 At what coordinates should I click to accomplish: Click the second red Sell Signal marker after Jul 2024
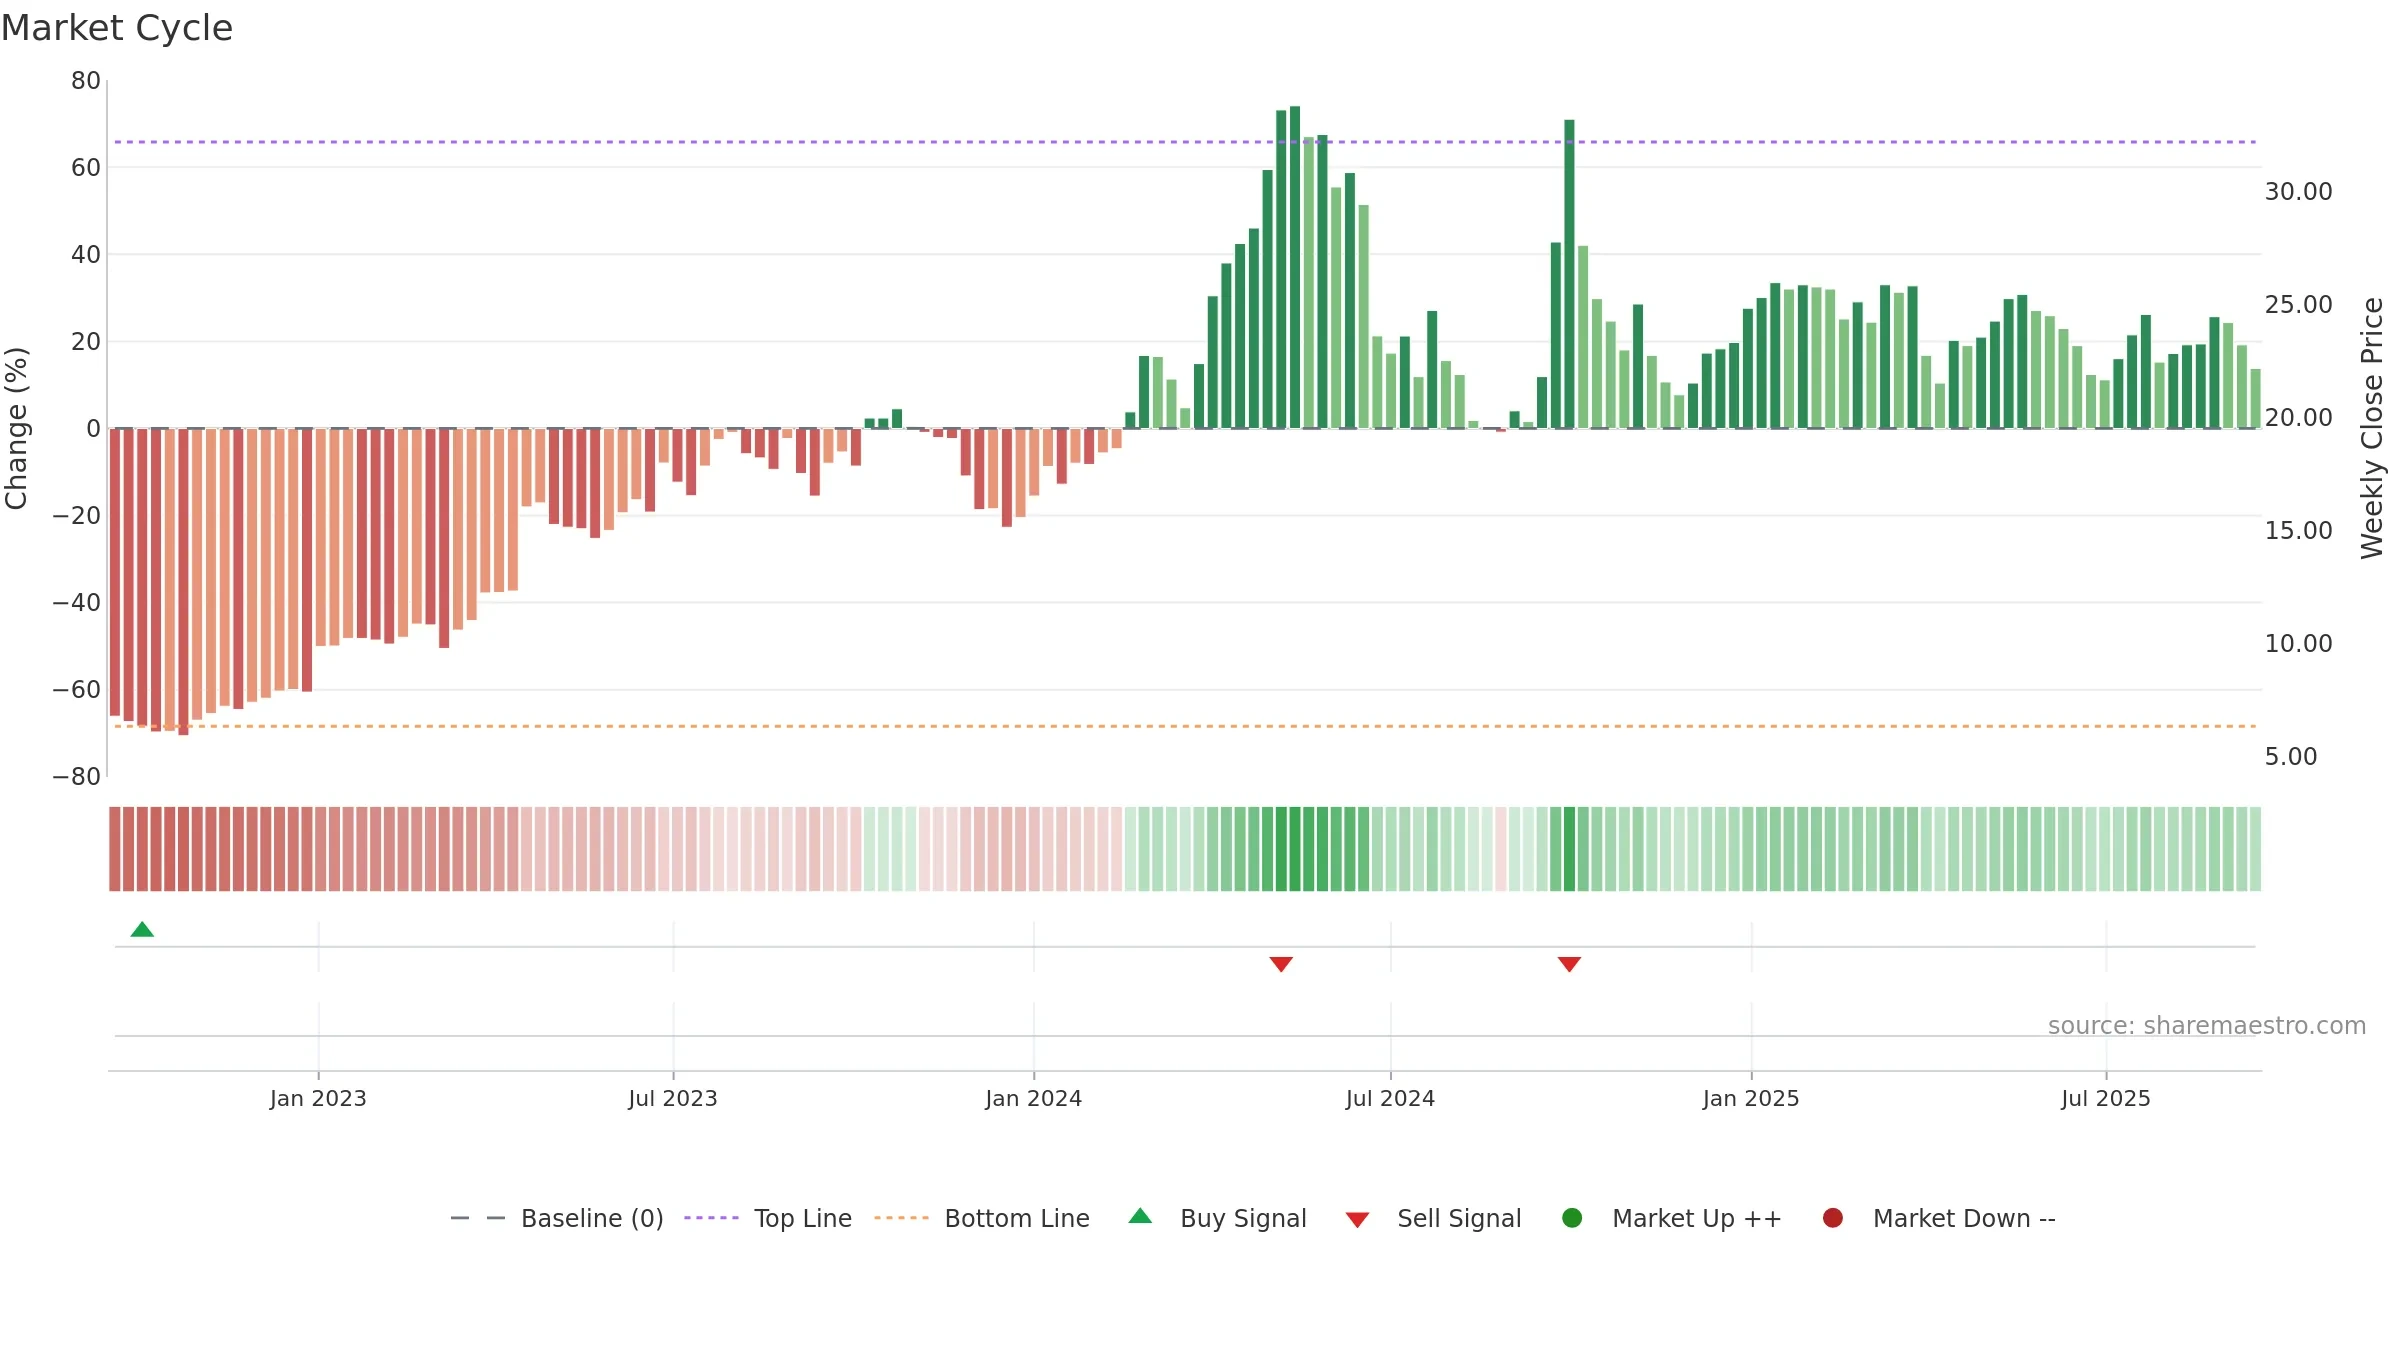[1569, 964]
